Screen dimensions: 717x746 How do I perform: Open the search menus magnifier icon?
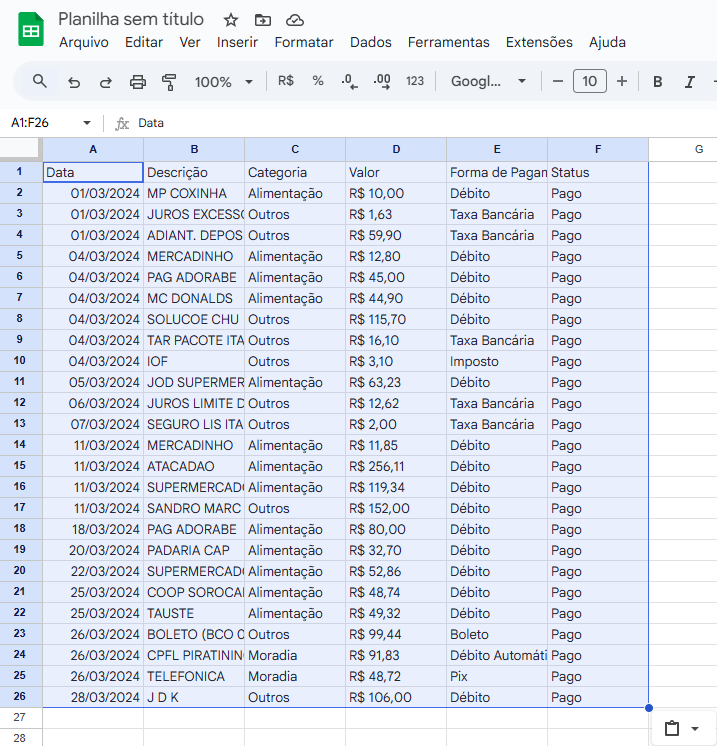[x=40, y=81]
